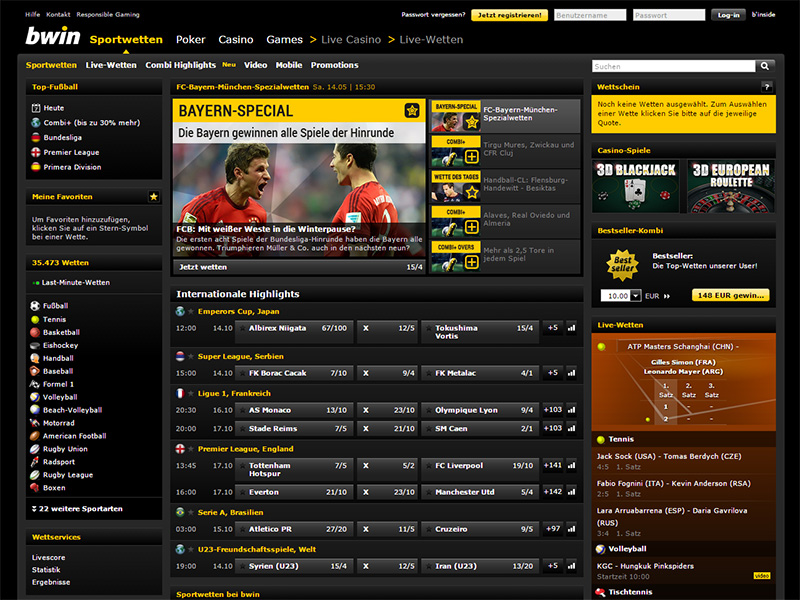800x600 pixels.
Task: Favorite the Serie A, Brasilien star
Action: [191, 512]
